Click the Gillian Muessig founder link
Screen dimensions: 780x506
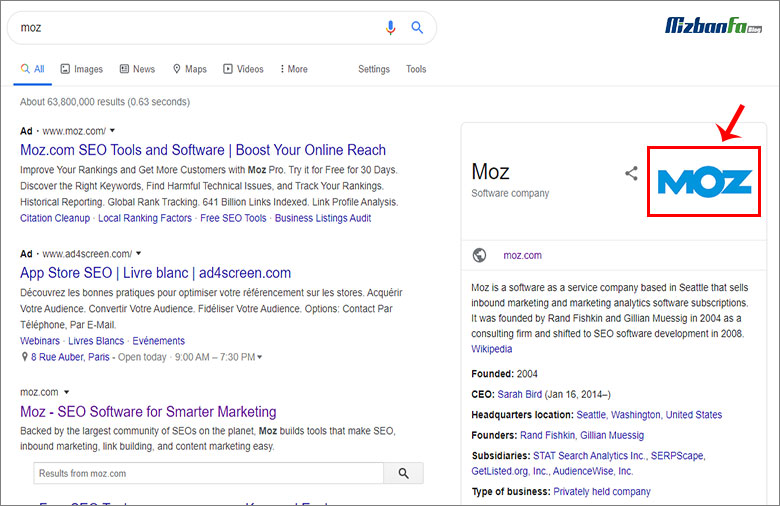tap(612, 435)
